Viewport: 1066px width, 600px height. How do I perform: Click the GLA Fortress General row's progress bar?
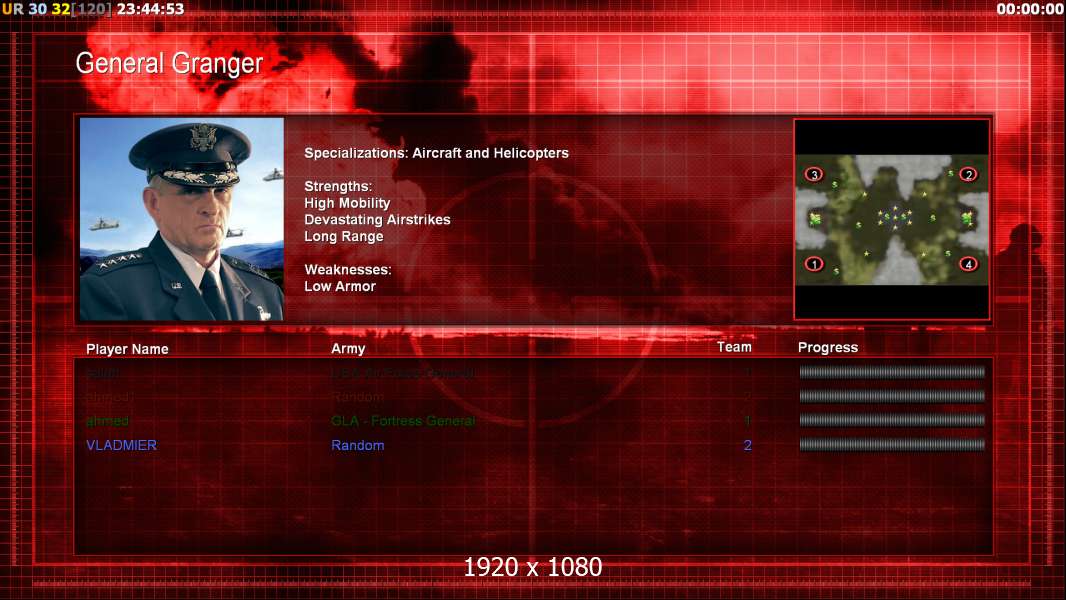[892, 421]
